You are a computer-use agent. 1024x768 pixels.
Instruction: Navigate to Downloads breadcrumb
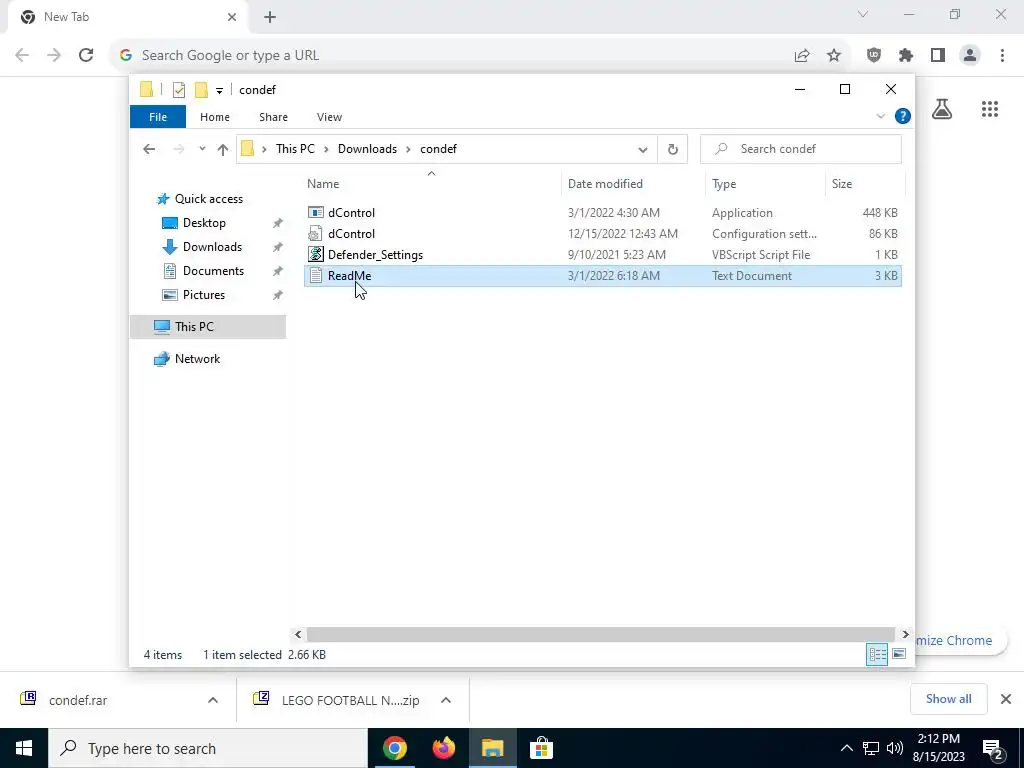click(x=367, y=149)
